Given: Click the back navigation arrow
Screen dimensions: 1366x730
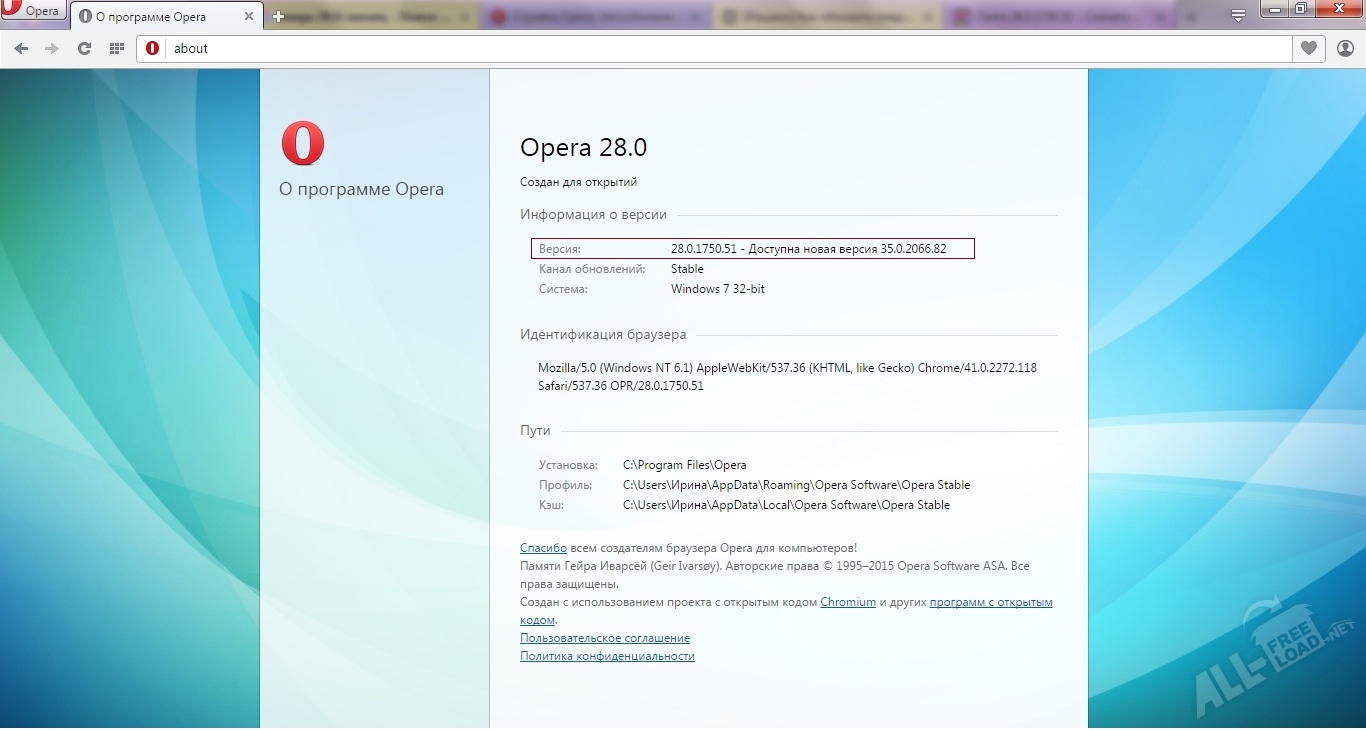Looking at the screenshot, I should click(x=21, y=48).
